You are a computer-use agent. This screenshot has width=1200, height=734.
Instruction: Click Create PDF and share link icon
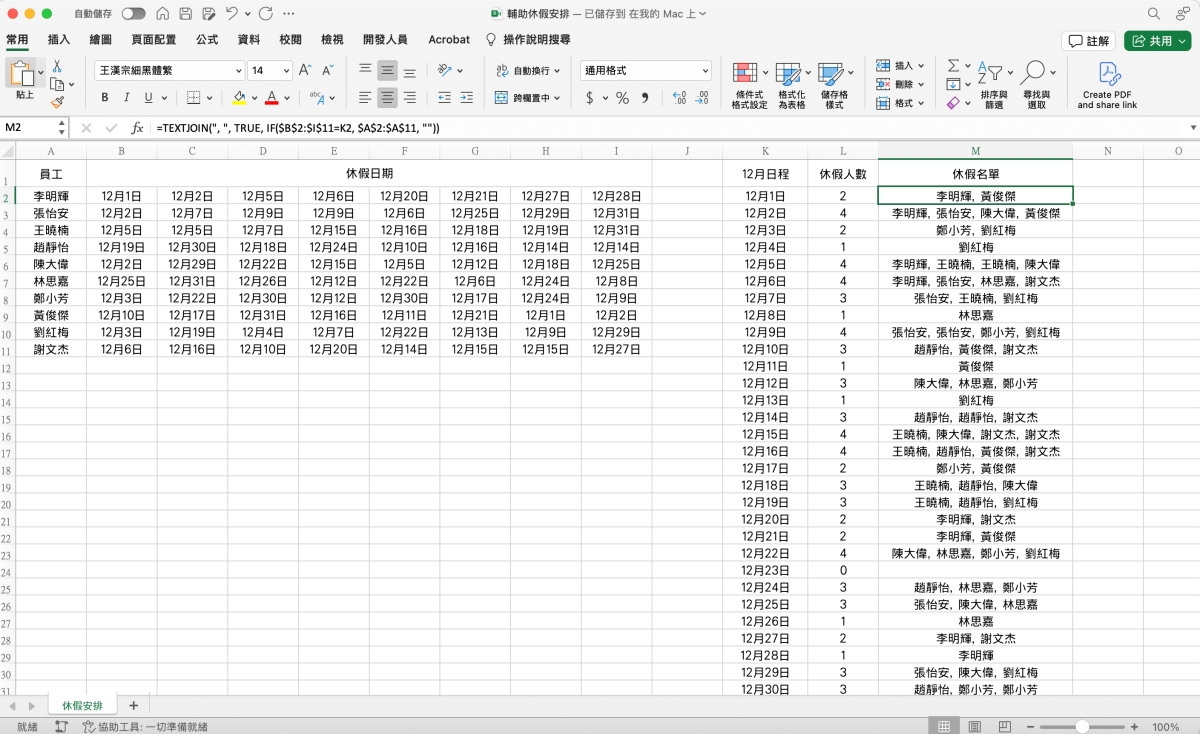1107,73
